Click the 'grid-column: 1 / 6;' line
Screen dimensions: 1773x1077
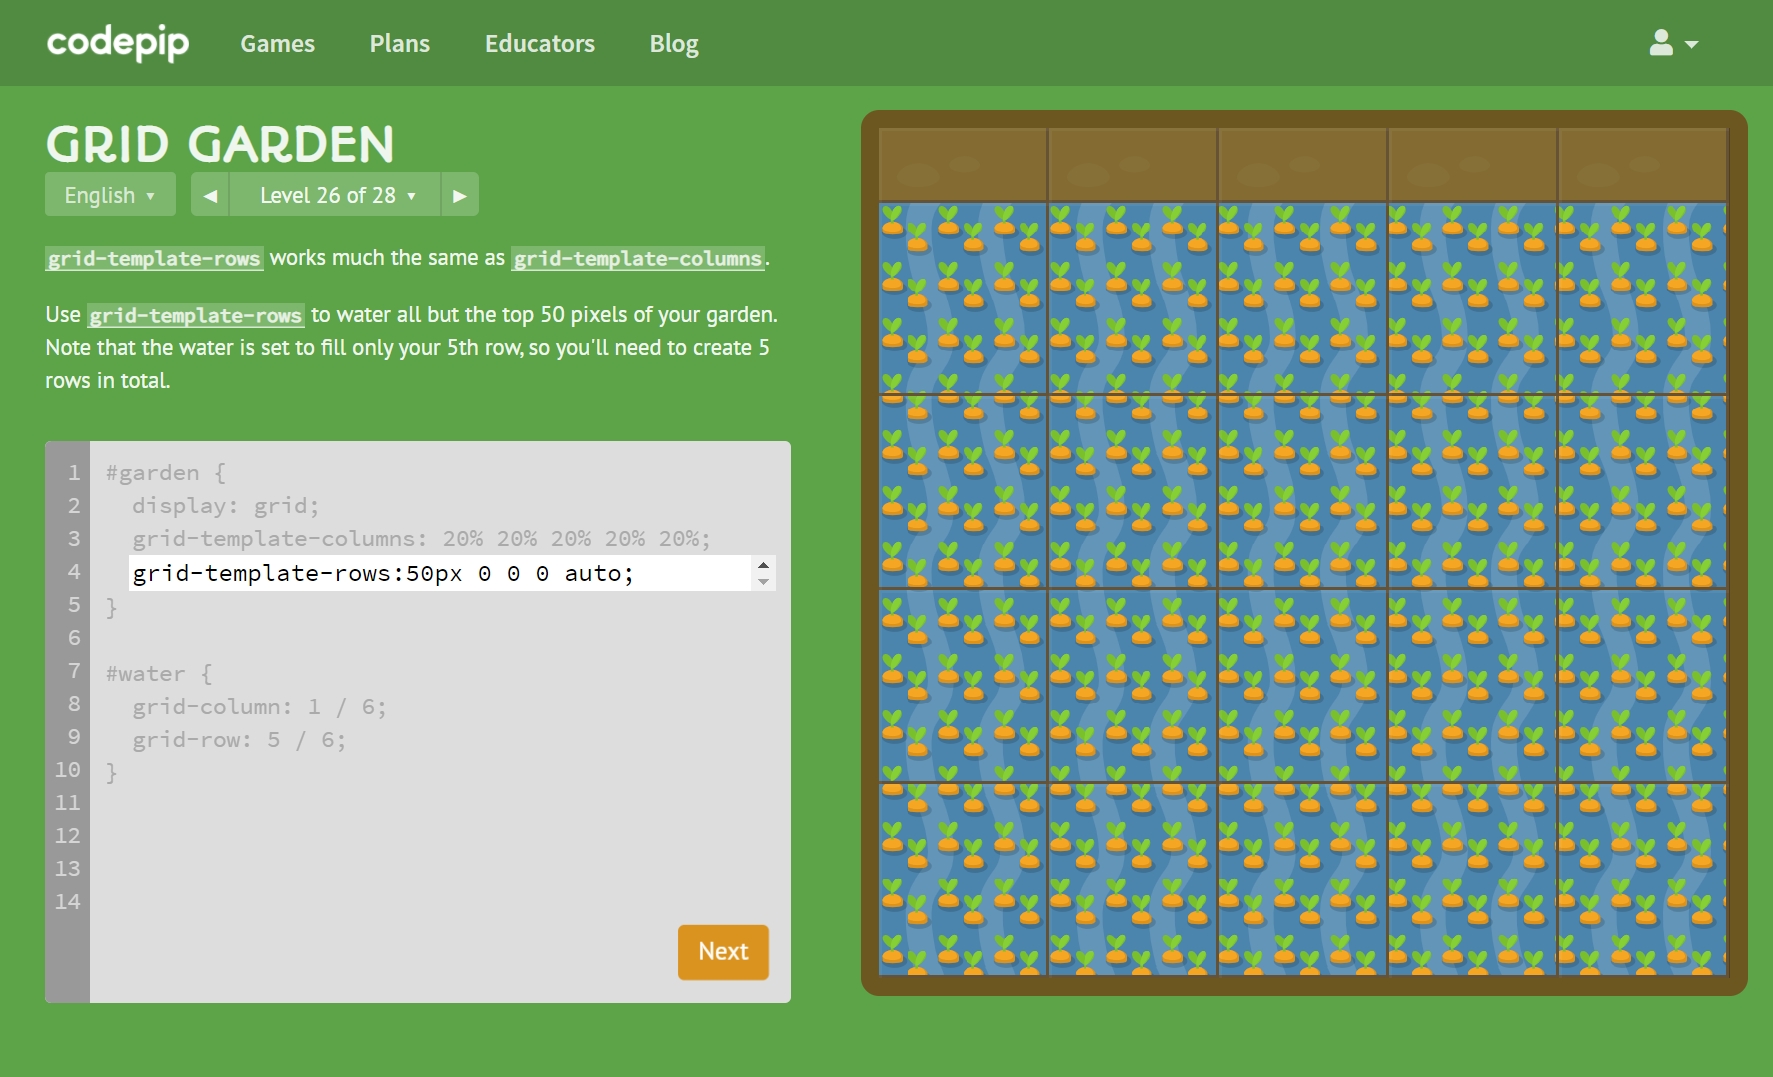click(259, 707)
